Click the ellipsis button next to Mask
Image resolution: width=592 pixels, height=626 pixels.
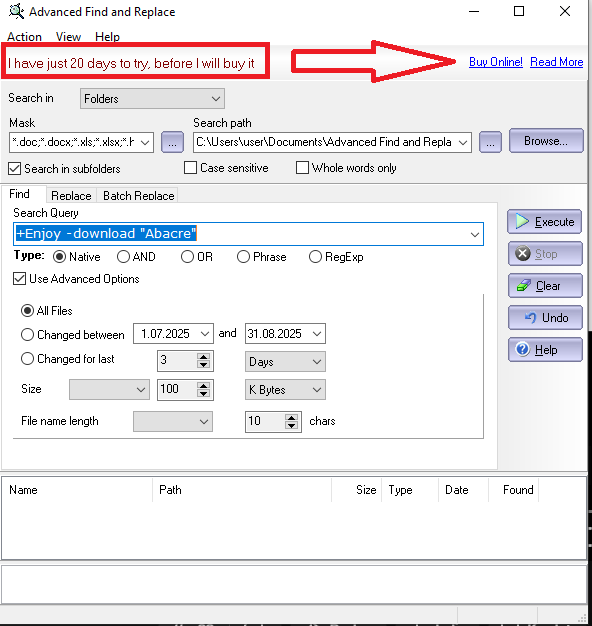tap(172, 143)
